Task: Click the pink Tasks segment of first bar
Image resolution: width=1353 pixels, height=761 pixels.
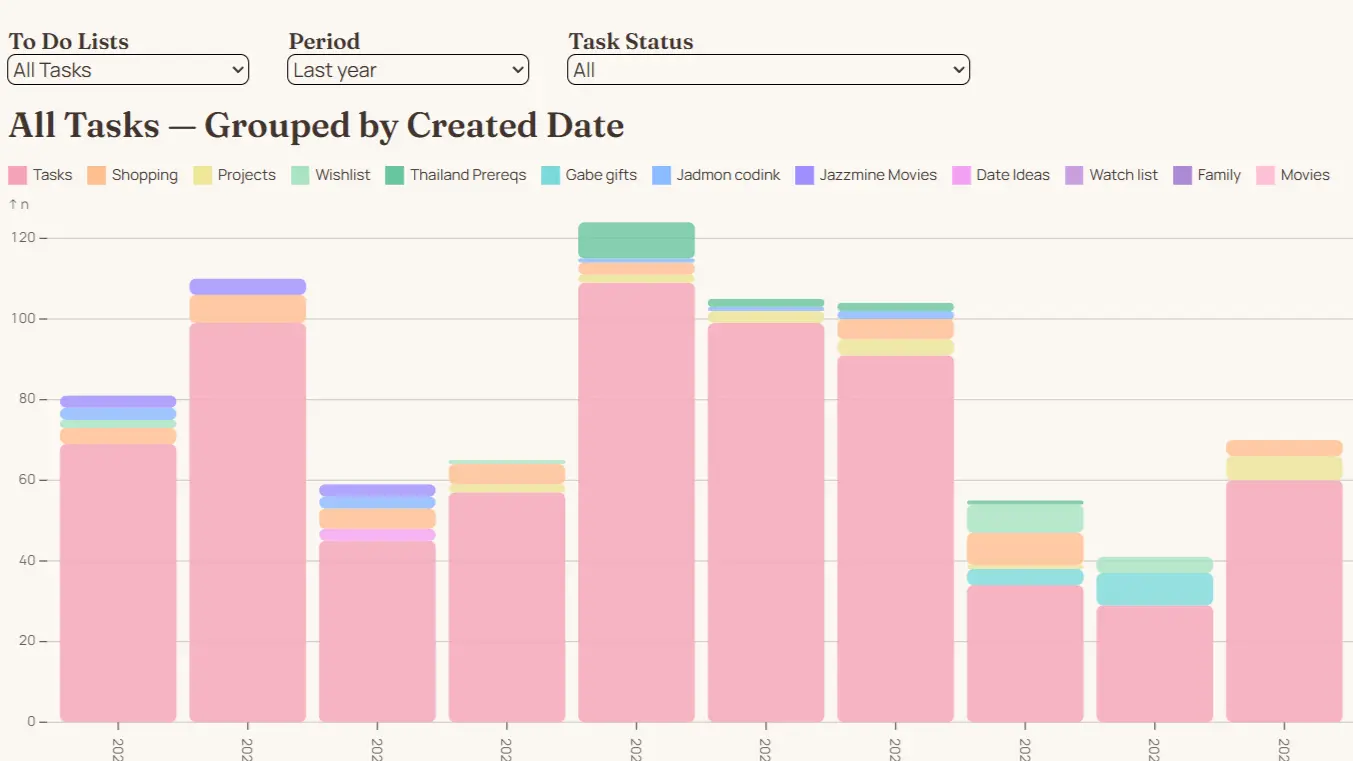Action: [118, 580]
